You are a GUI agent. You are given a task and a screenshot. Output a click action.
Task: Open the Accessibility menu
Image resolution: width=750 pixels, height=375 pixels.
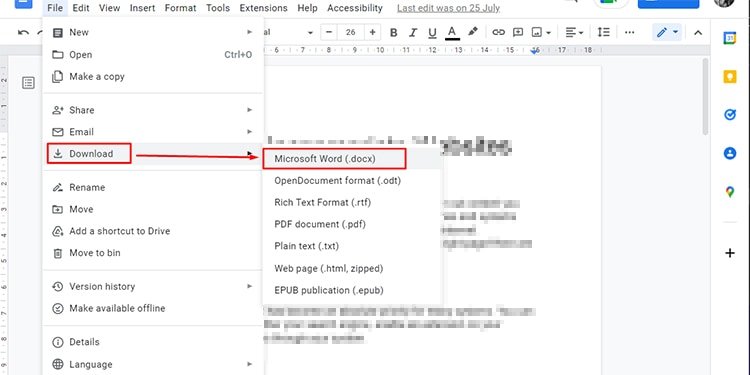tap(355, 8)
